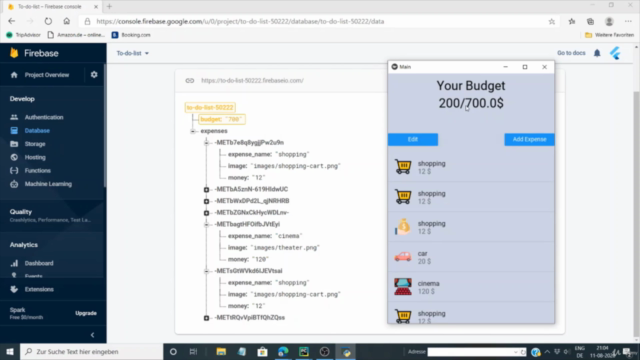Open File Explorer from taskbar
This screenshot has width=640, height=360.
click(x=221, y=351)
